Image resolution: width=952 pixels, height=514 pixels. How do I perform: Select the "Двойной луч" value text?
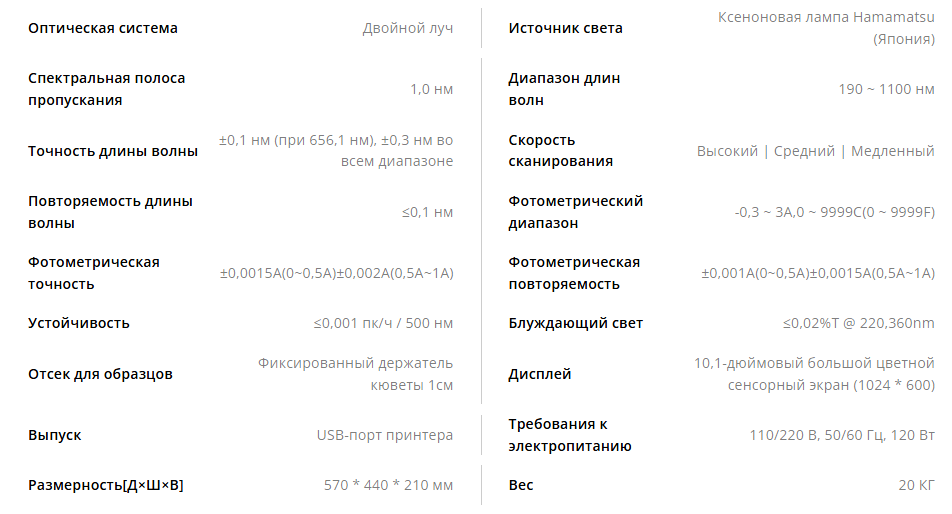click(x=407, y=29)
